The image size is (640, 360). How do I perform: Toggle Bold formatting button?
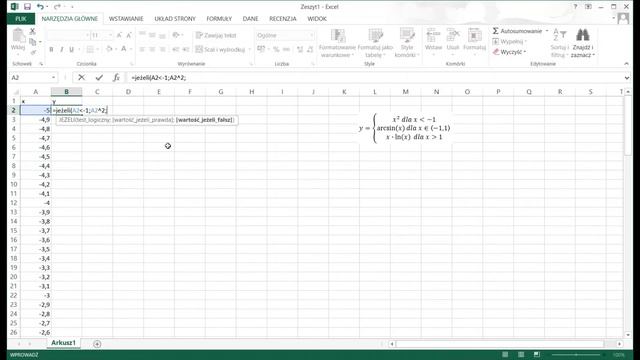51,49
